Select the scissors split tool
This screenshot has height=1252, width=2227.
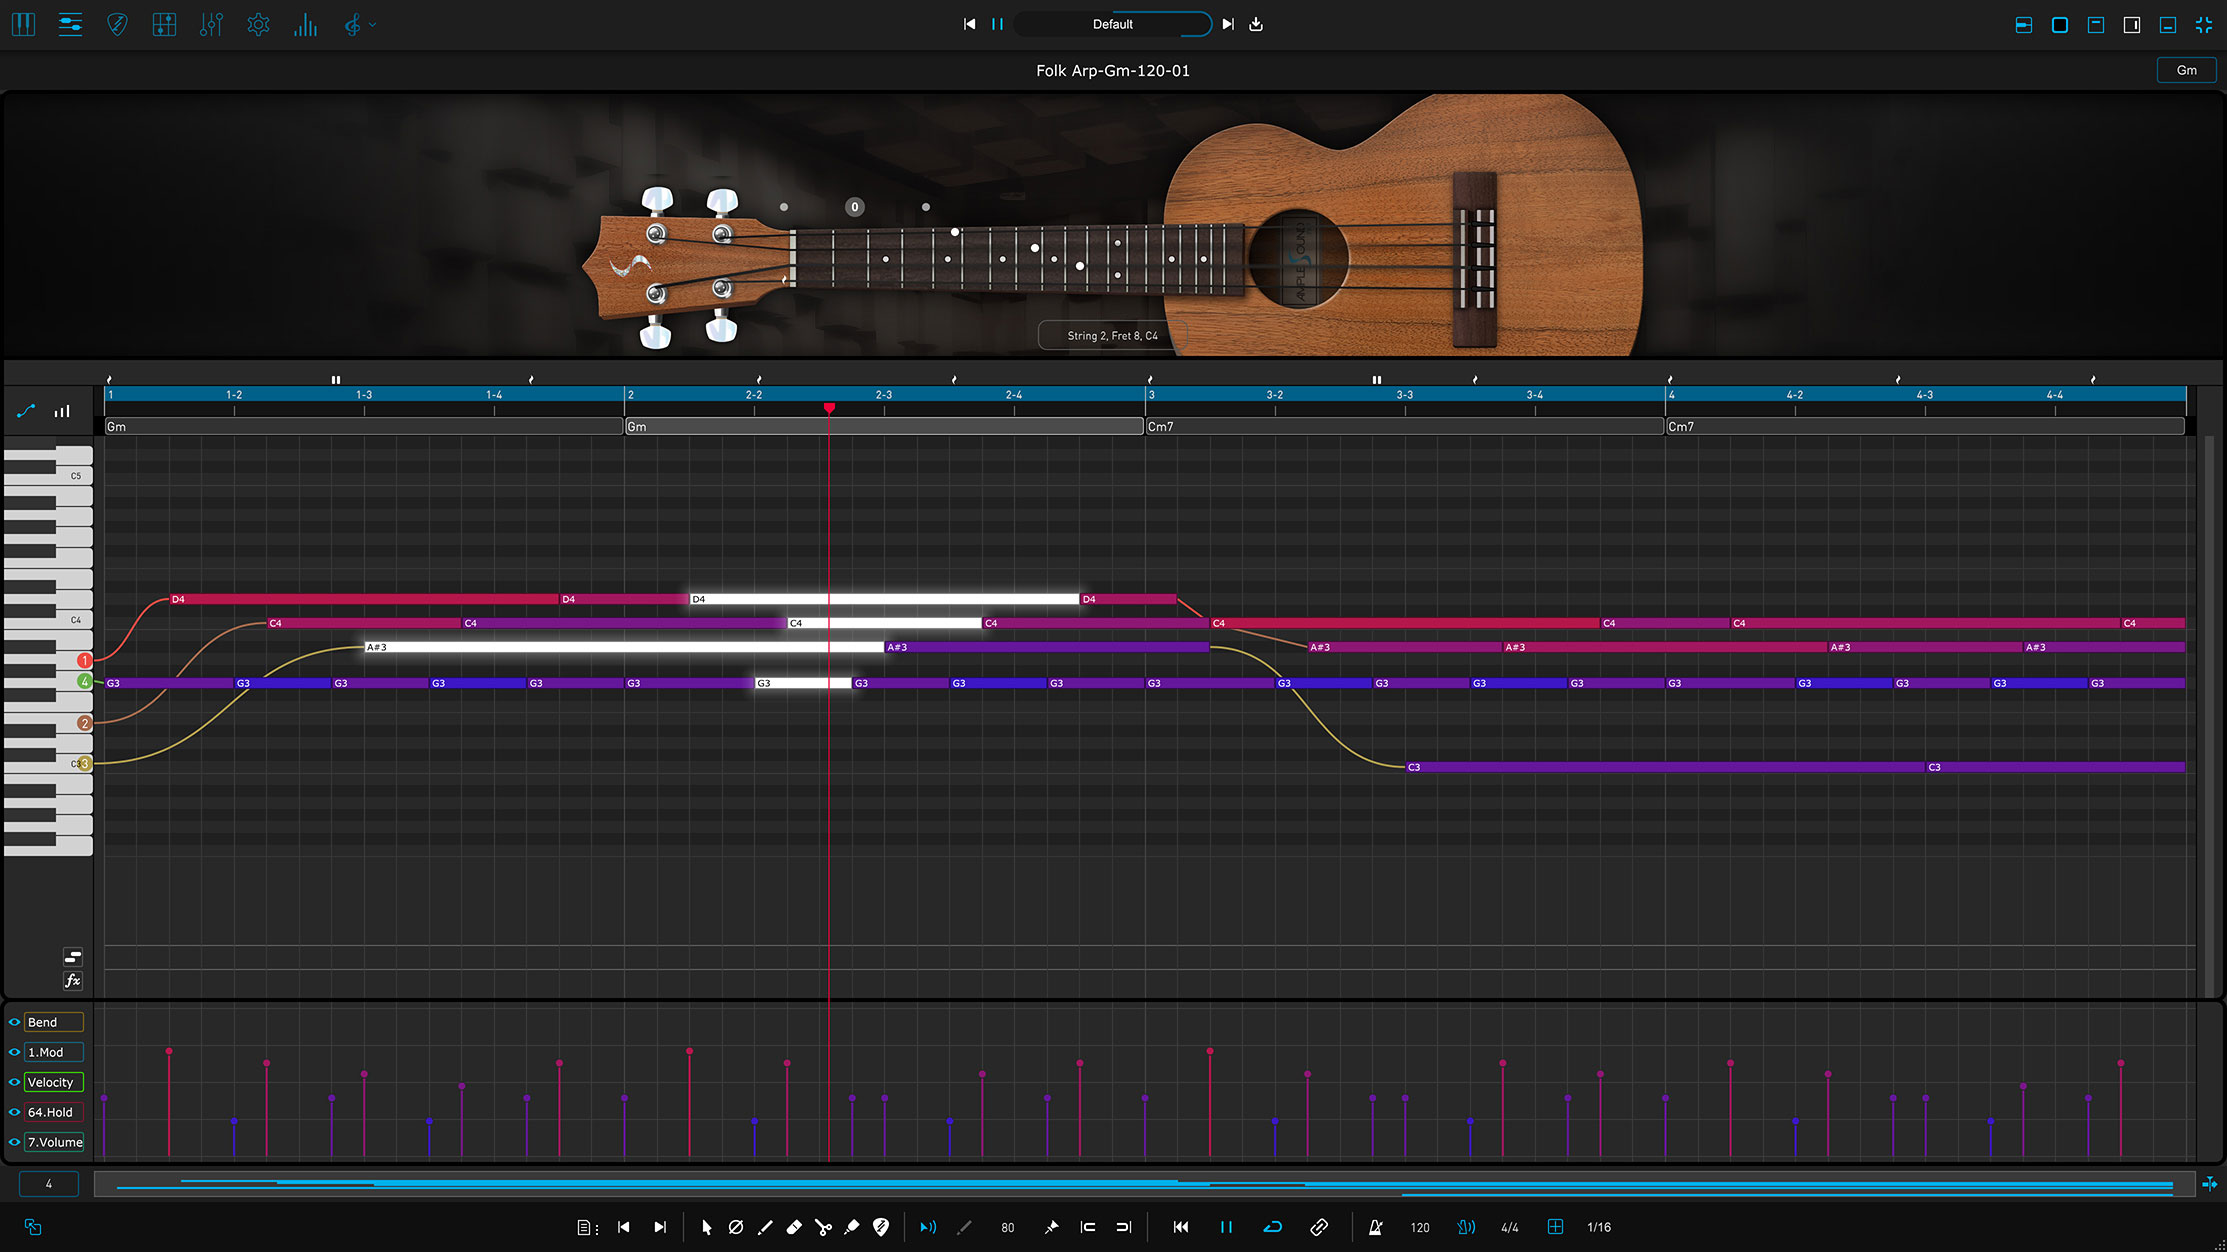(823, 1227)
